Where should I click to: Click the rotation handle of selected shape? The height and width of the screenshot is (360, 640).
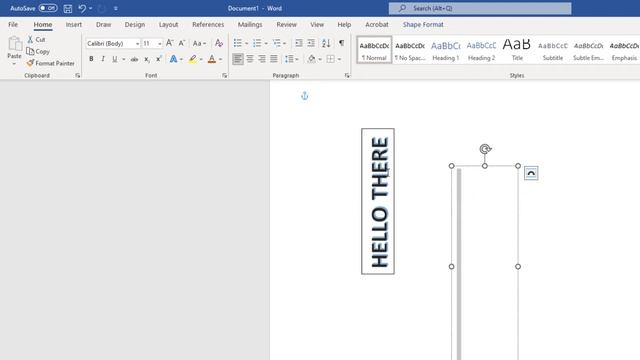(485, 149)
